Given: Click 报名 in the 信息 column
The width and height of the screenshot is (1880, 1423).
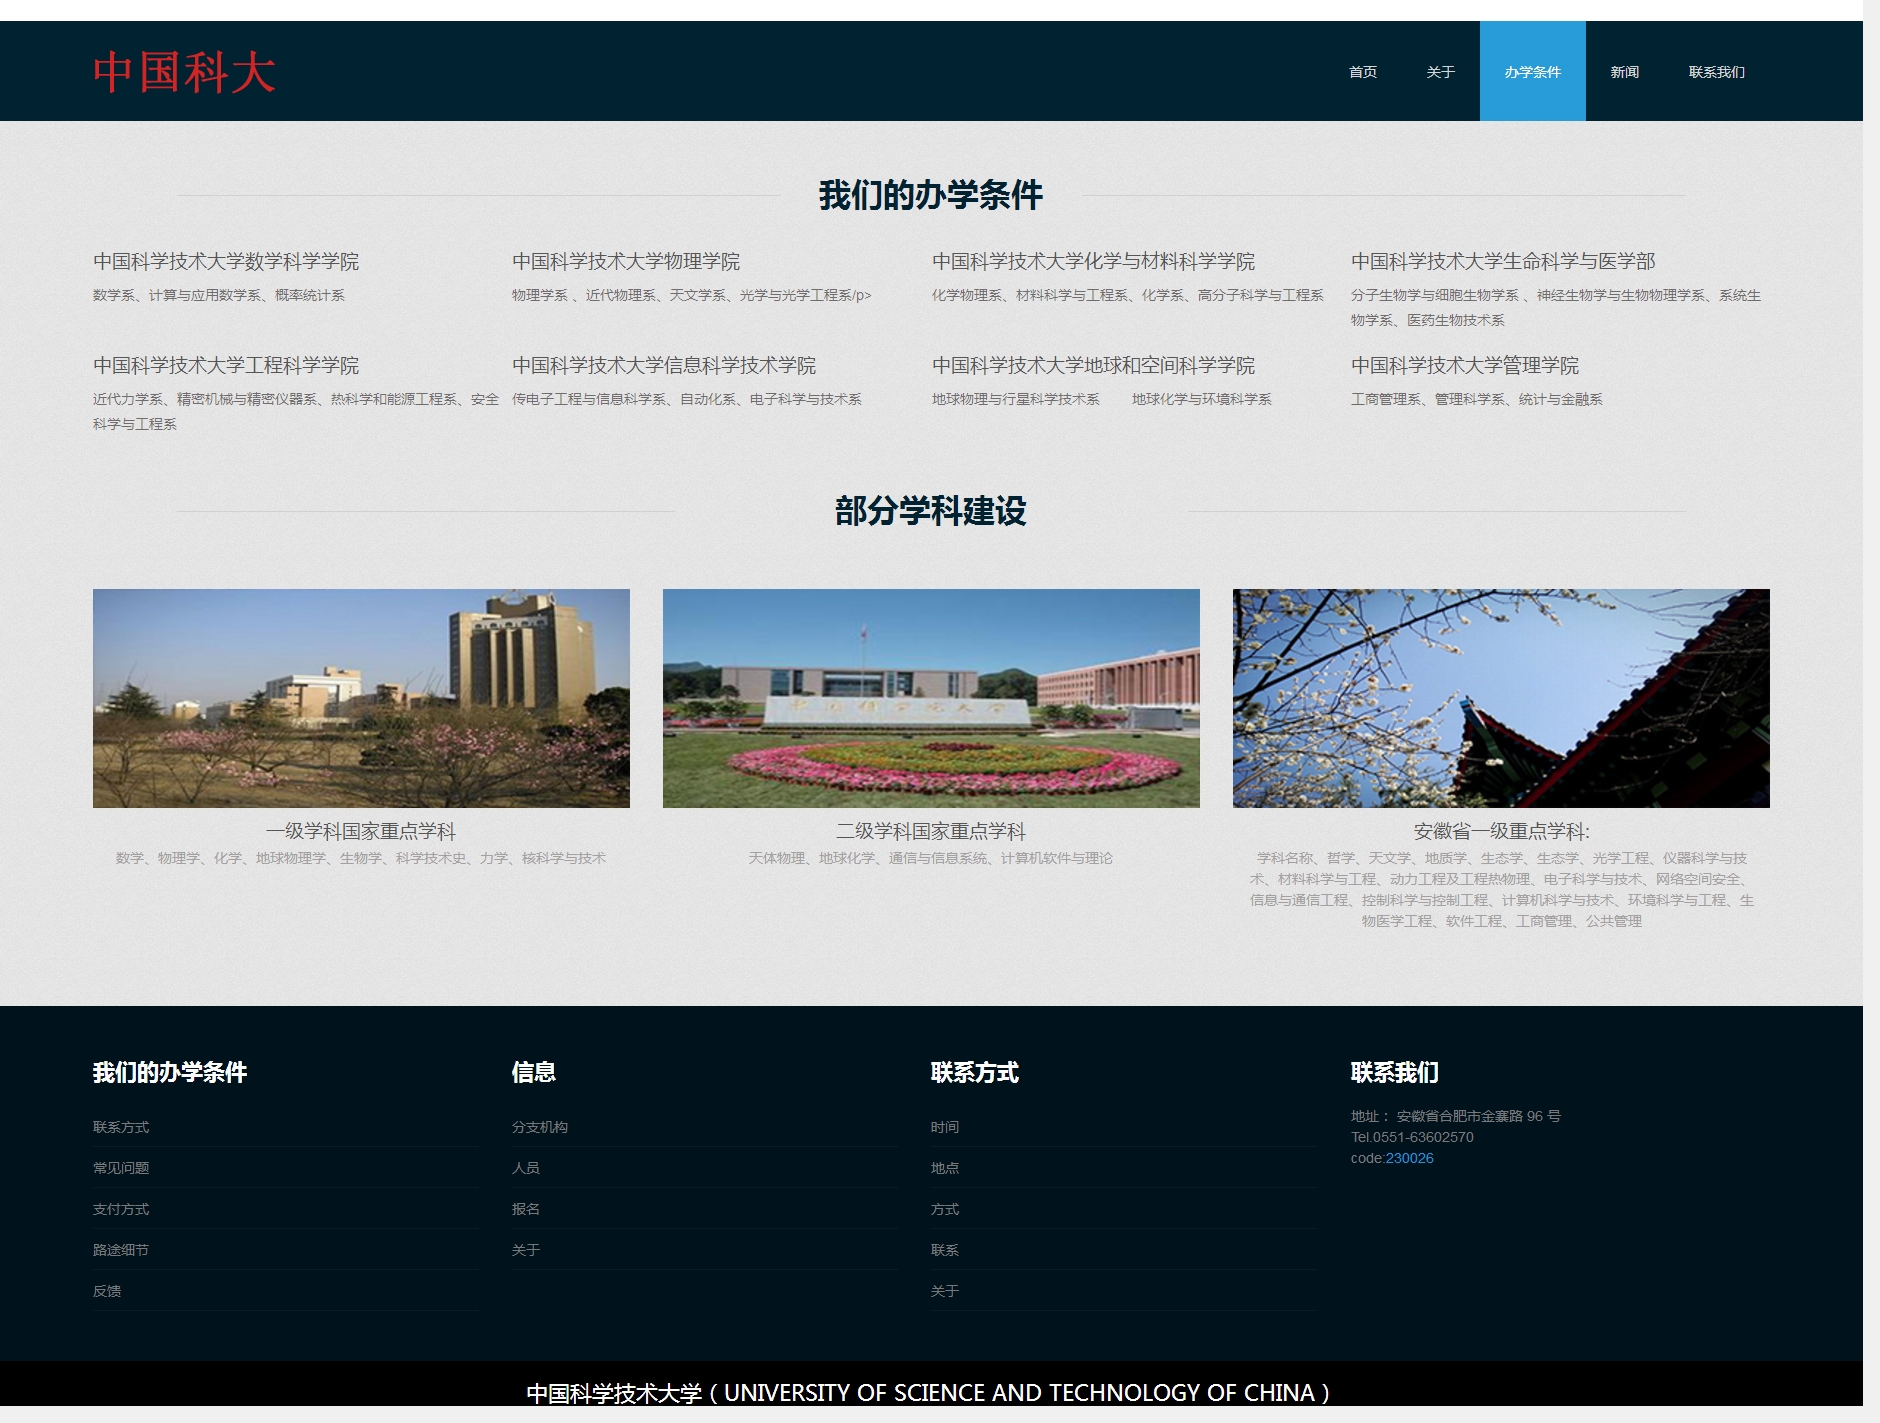Looking at the screenshot, I should (x=526, y=1209).
